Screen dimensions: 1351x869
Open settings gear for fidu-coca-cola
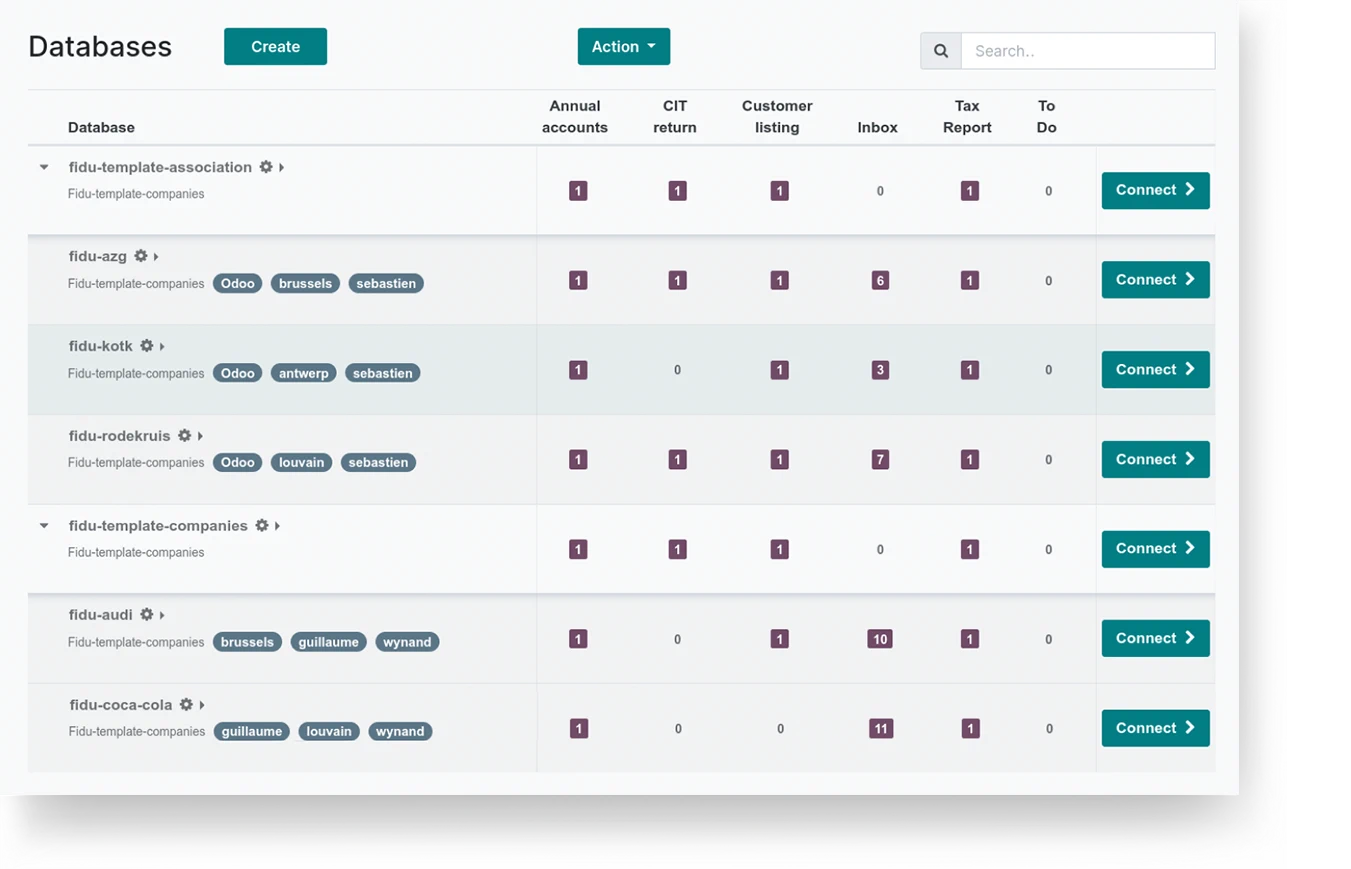coord(186,705)
